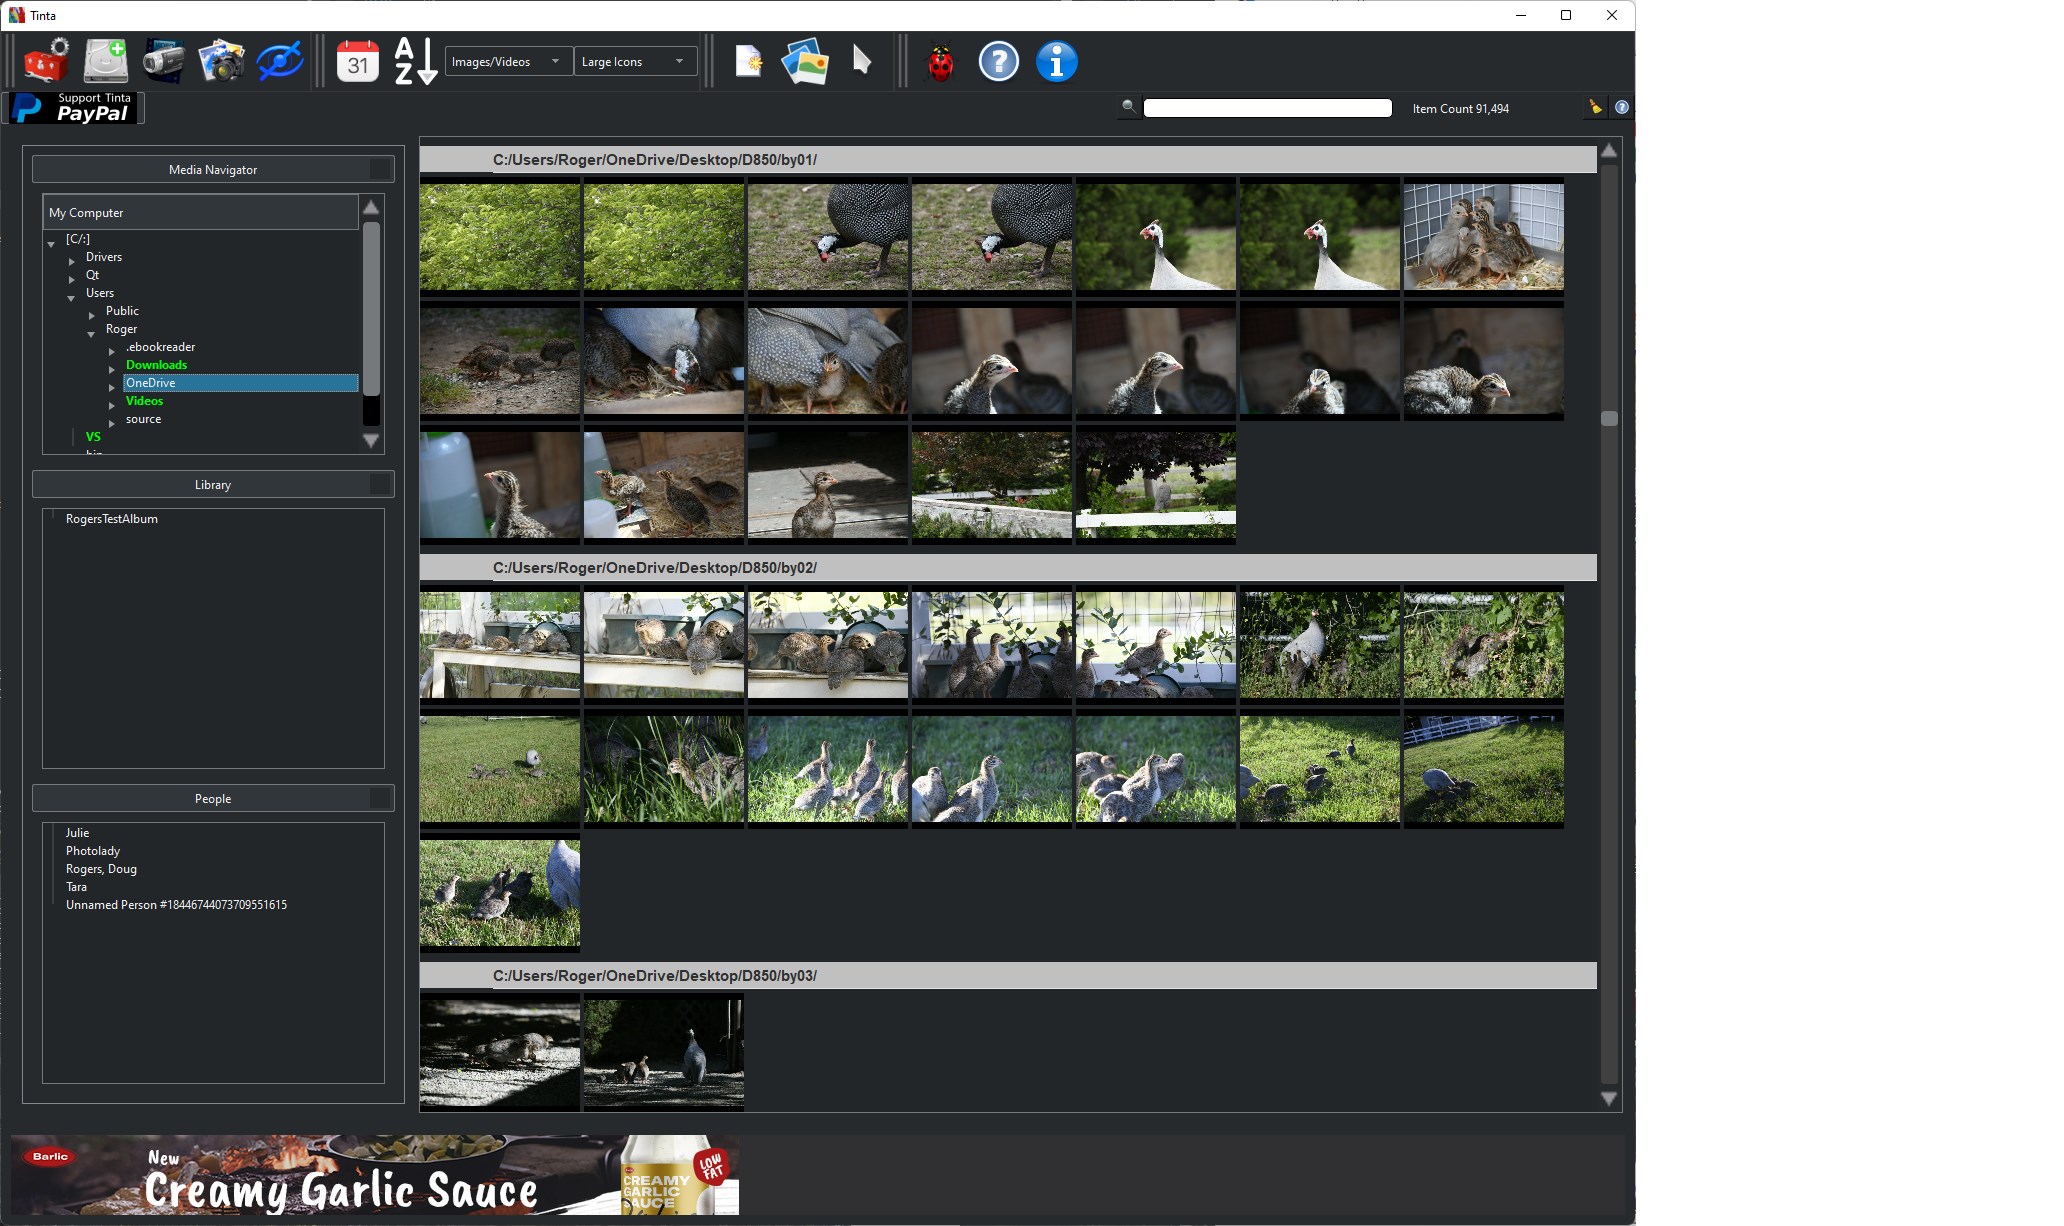Click the search input field
The image size is (2064, 1226).
1267,108
